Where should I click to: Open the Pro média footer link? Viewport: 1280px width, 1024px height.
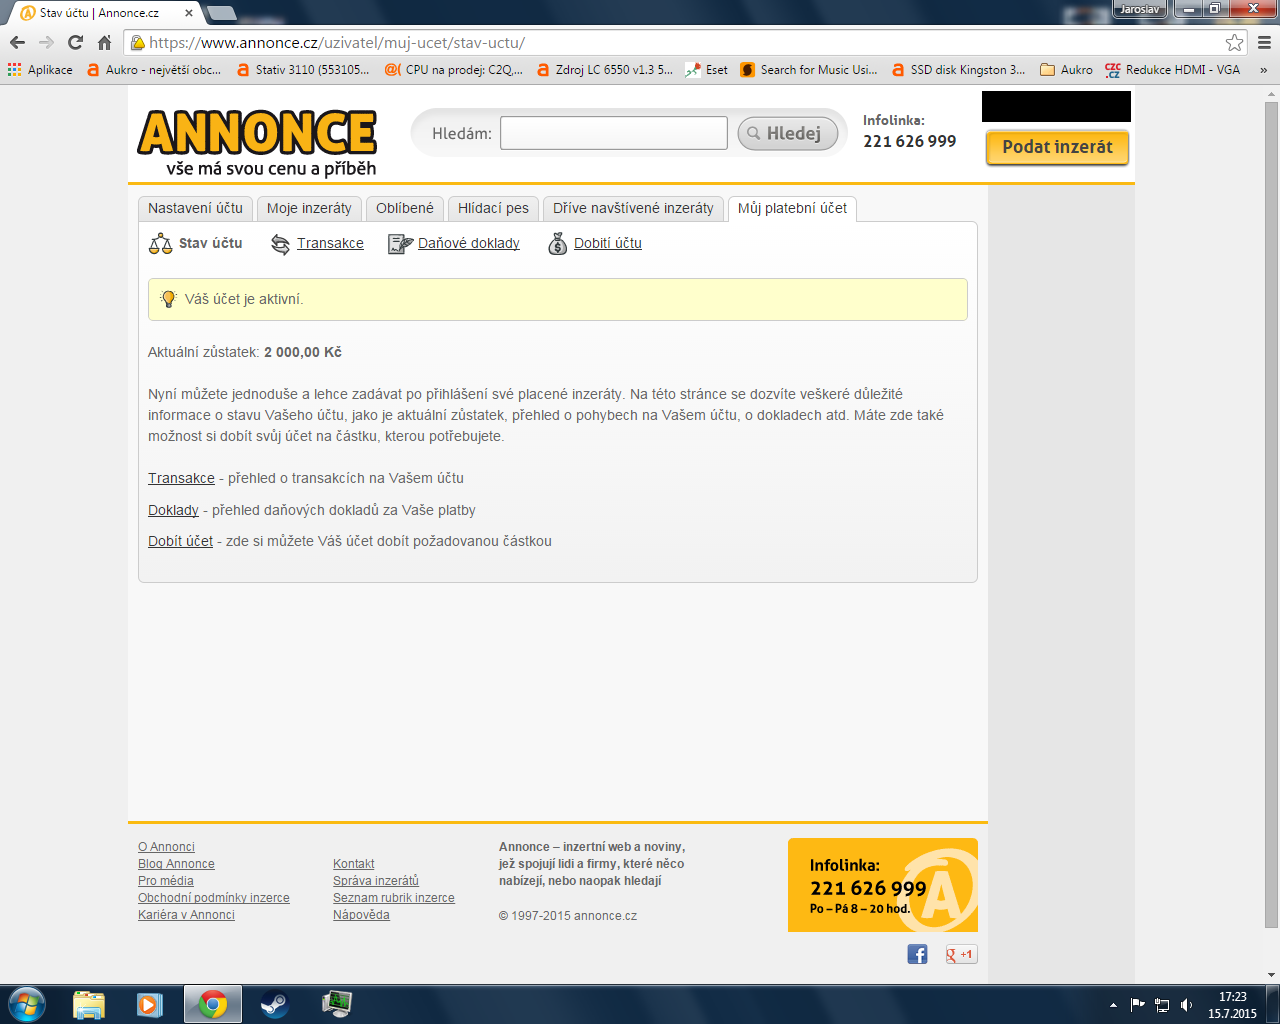(166, 881)
